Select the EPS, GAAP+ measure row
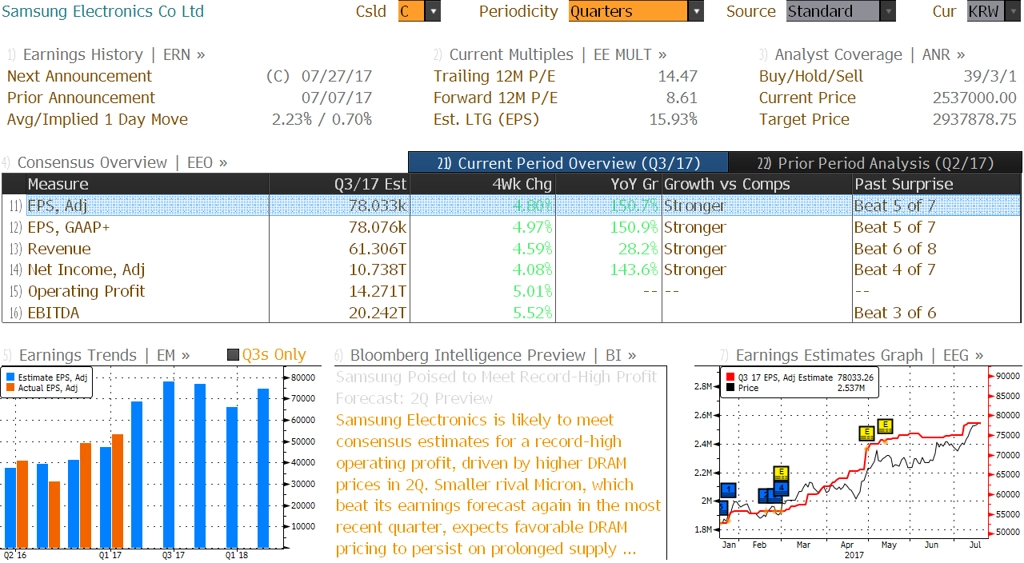The image size is (1024, 563). pos(511,227)
